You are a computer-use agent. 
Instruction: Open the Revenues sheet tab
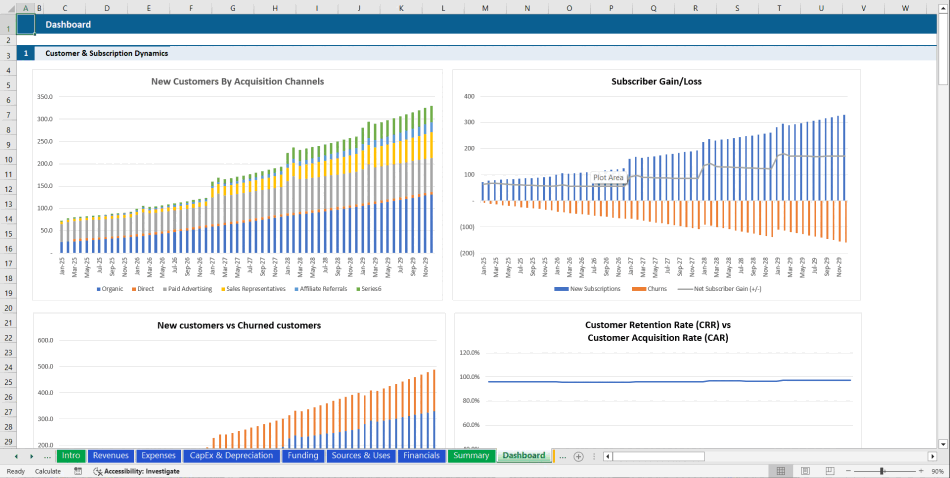coord(110,456)
